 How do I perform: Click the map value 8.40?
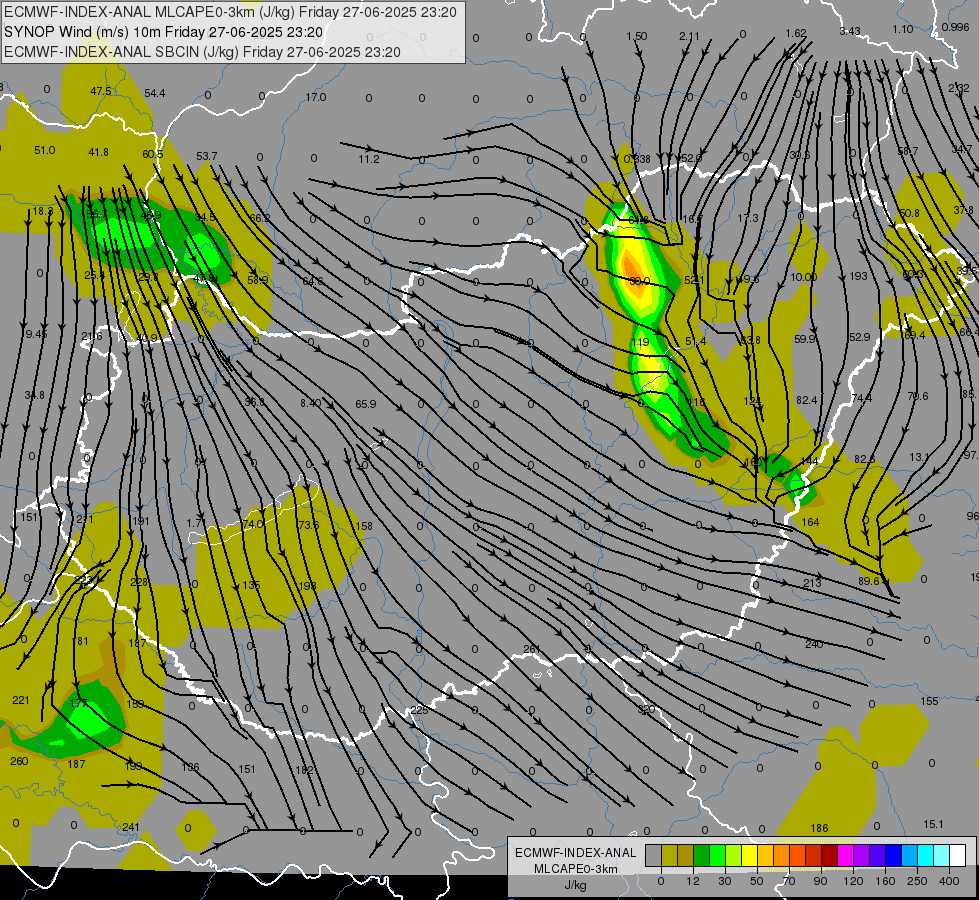tap(311, 403)
